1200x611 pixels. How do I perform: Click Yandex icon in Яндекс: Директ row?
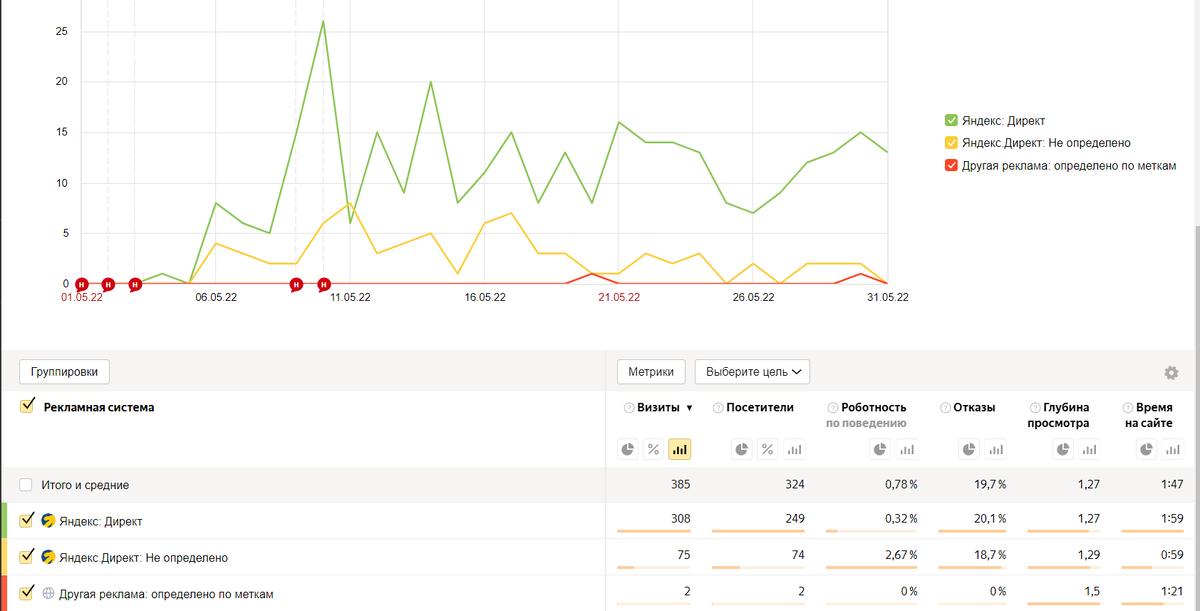(x=48, y=521)
